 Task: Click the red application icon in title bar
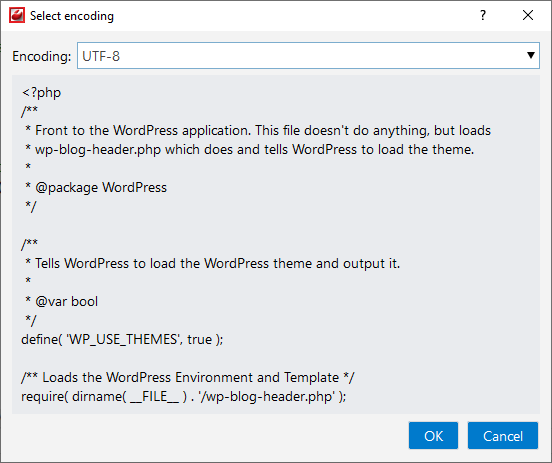(x=17, y=15)
